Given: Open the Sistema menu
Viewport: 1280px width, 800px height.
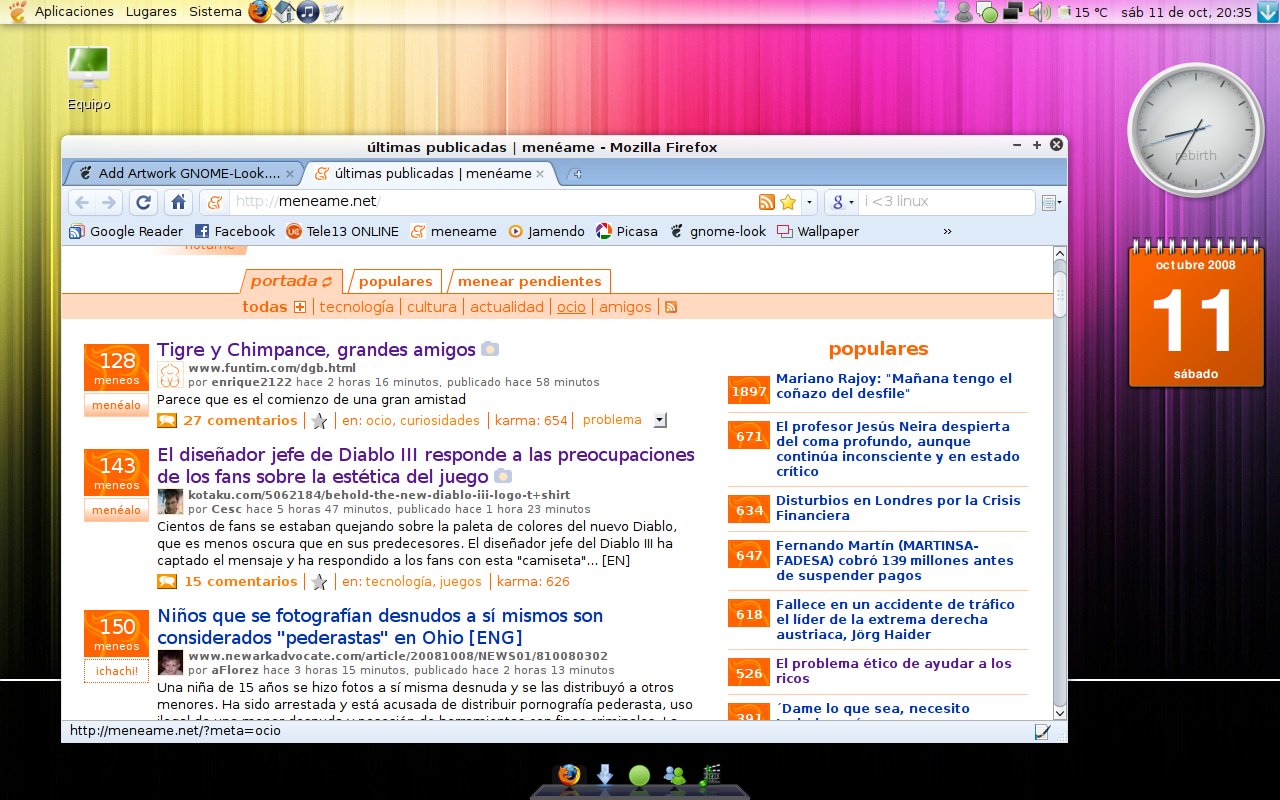Looking at the screenshot, I should (x=215, y=12).
